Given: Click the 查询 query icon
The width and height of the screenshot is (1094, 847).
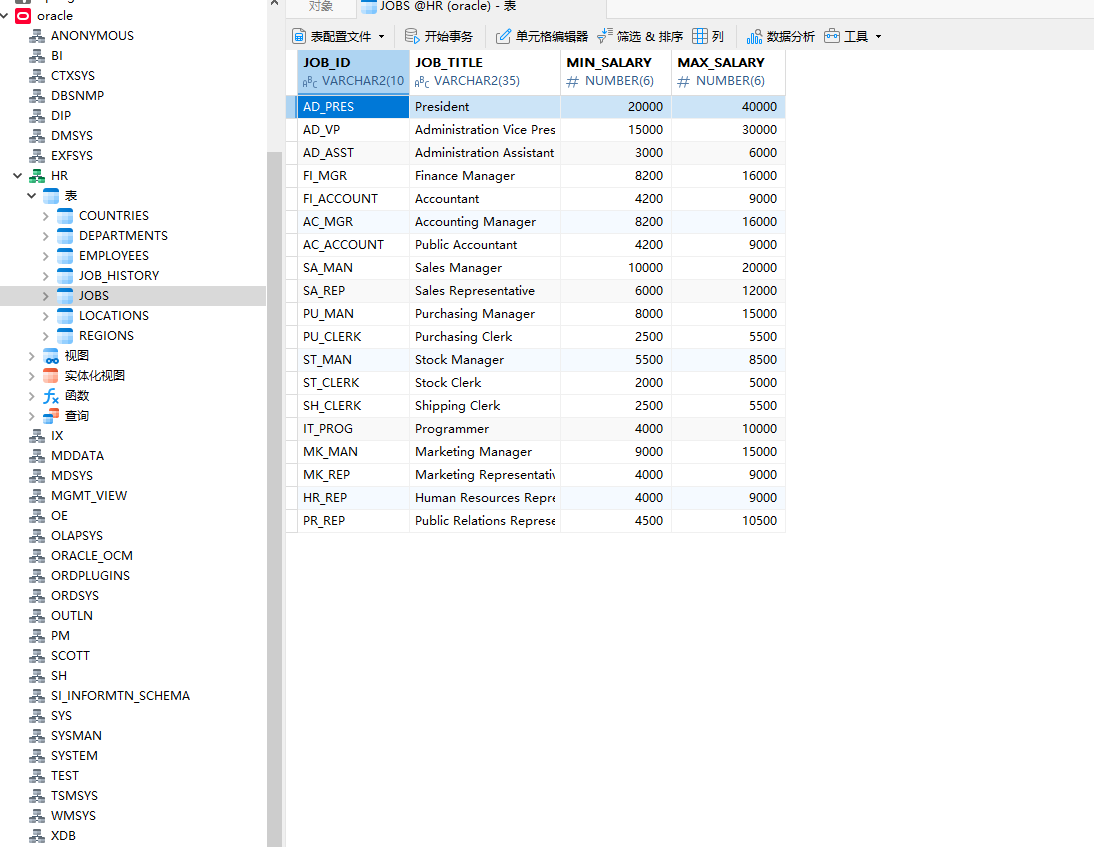Looking at the screenshot, I should point(51,416).
